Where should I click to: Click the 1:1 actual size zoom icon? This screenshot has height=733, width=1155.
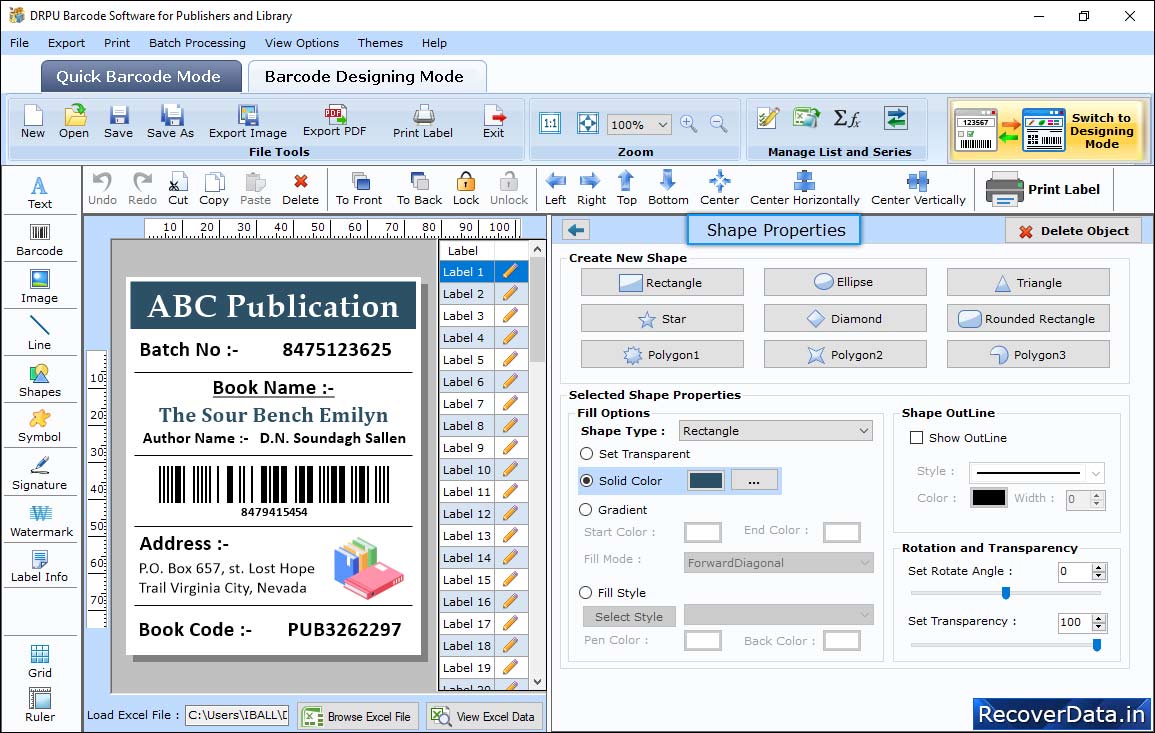(x=550, y=123)
